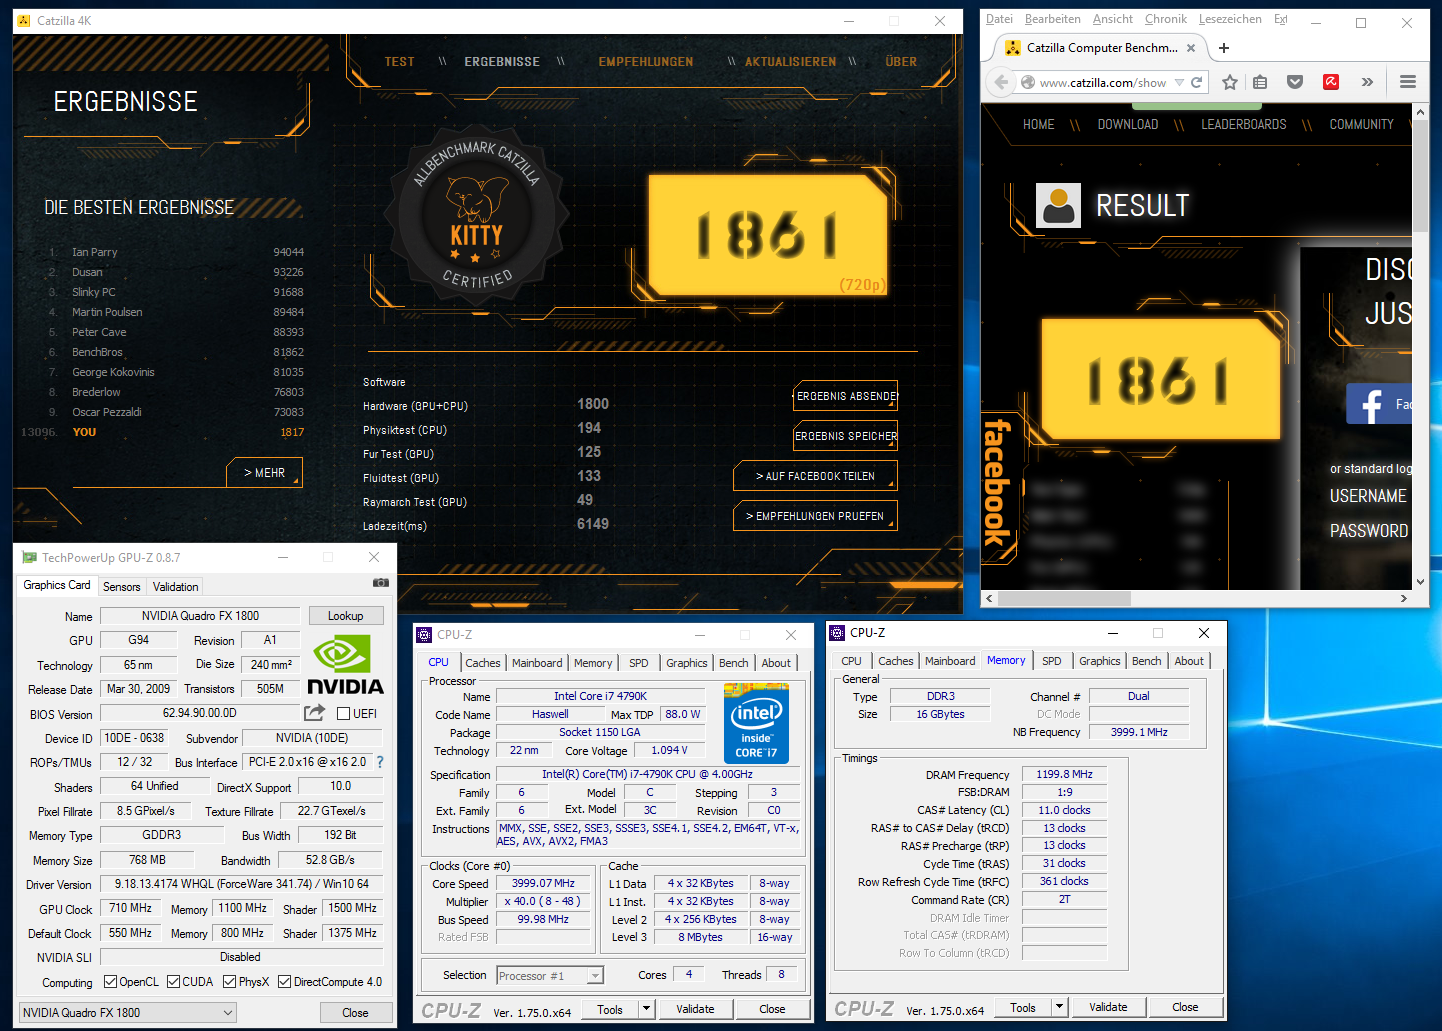
Task: Open the Firefox hamburger menu
Action: [1408, 82]
